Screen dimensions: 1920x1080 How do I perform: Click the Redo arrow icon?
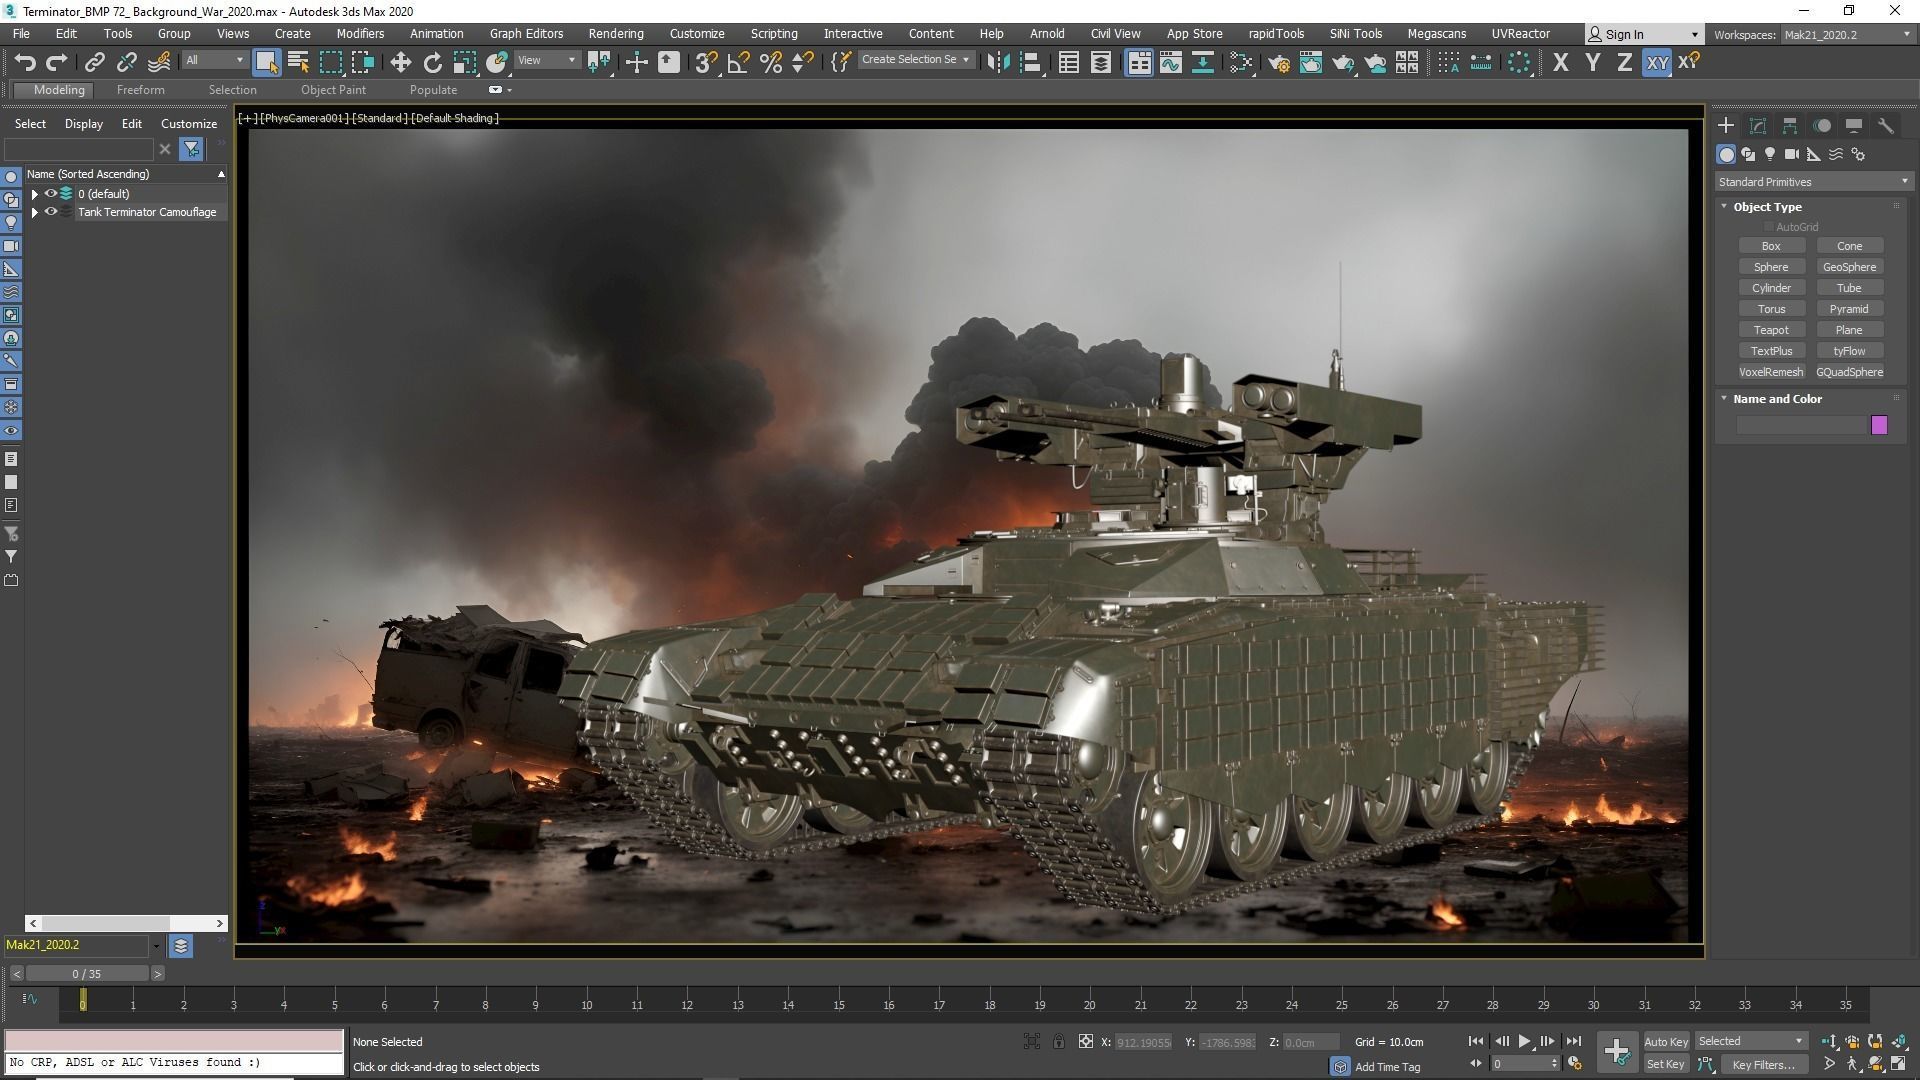click(57, 62)
